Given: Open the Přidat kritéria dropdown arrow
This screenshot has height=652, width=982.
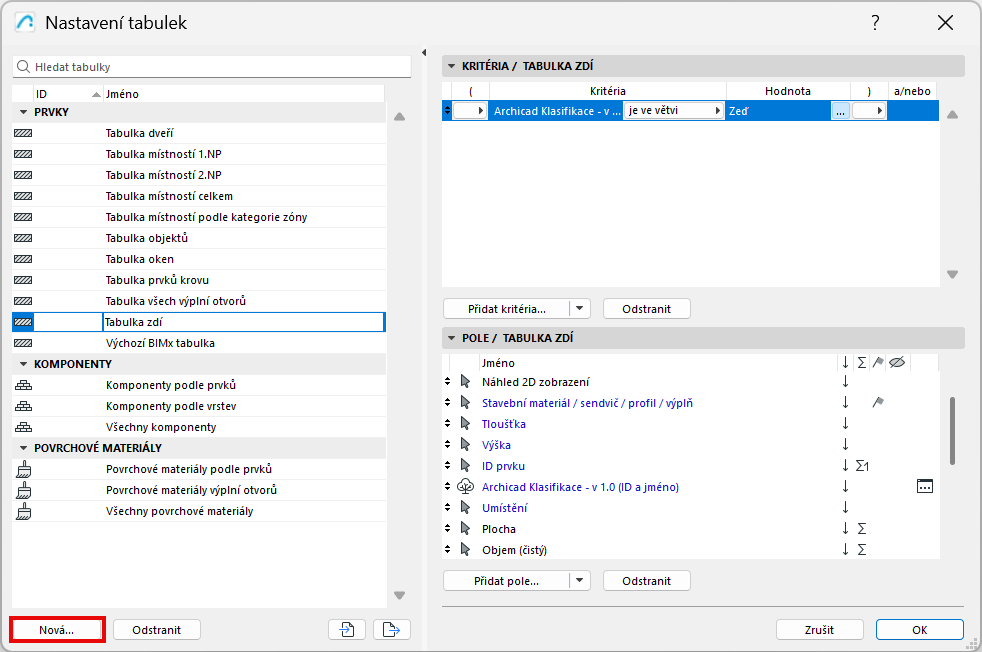Looking at the screenshot, I should point(581,308).
